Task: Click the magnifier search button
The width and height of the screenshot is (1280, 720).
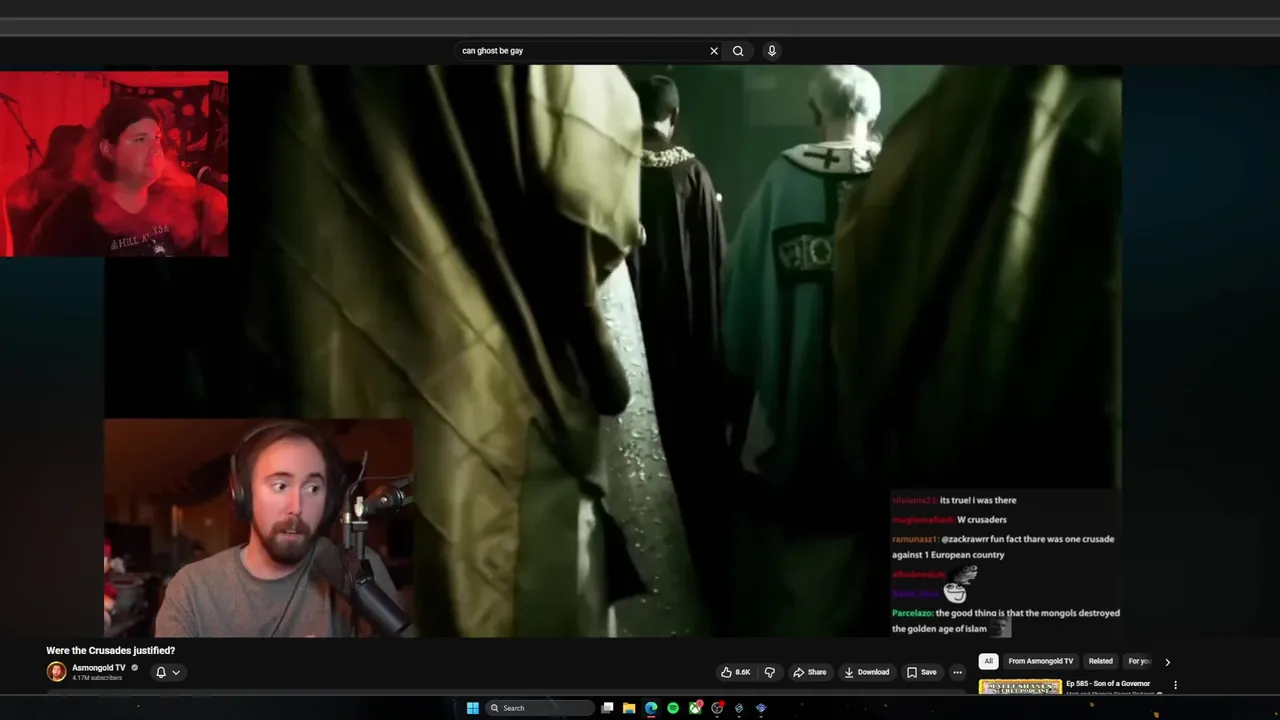Action: pyautogui.click(x=738, y=51)
